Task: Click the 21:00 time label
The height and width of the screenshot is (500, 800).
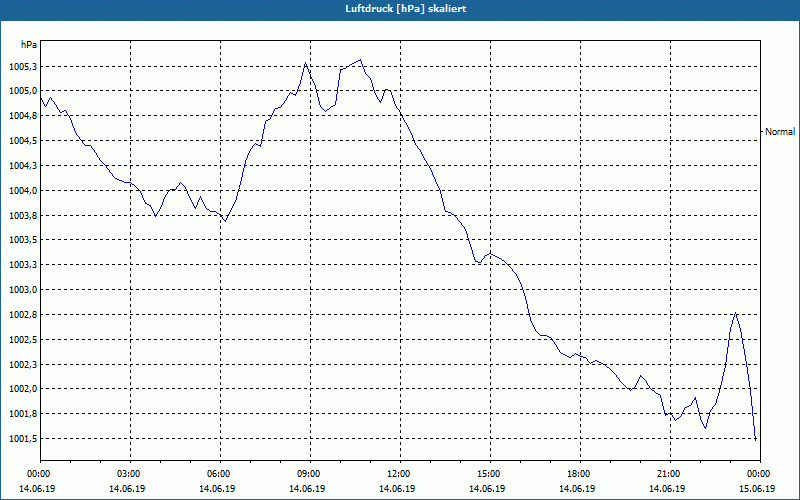Action: (667, 474)
